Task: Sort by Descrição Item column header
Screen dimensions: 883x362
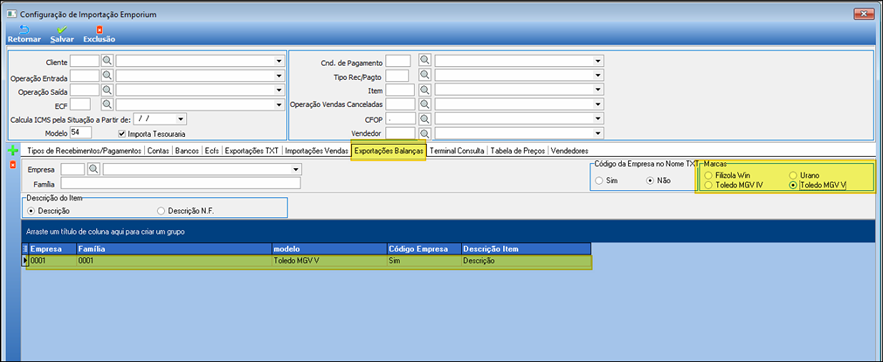Action: 526,248
